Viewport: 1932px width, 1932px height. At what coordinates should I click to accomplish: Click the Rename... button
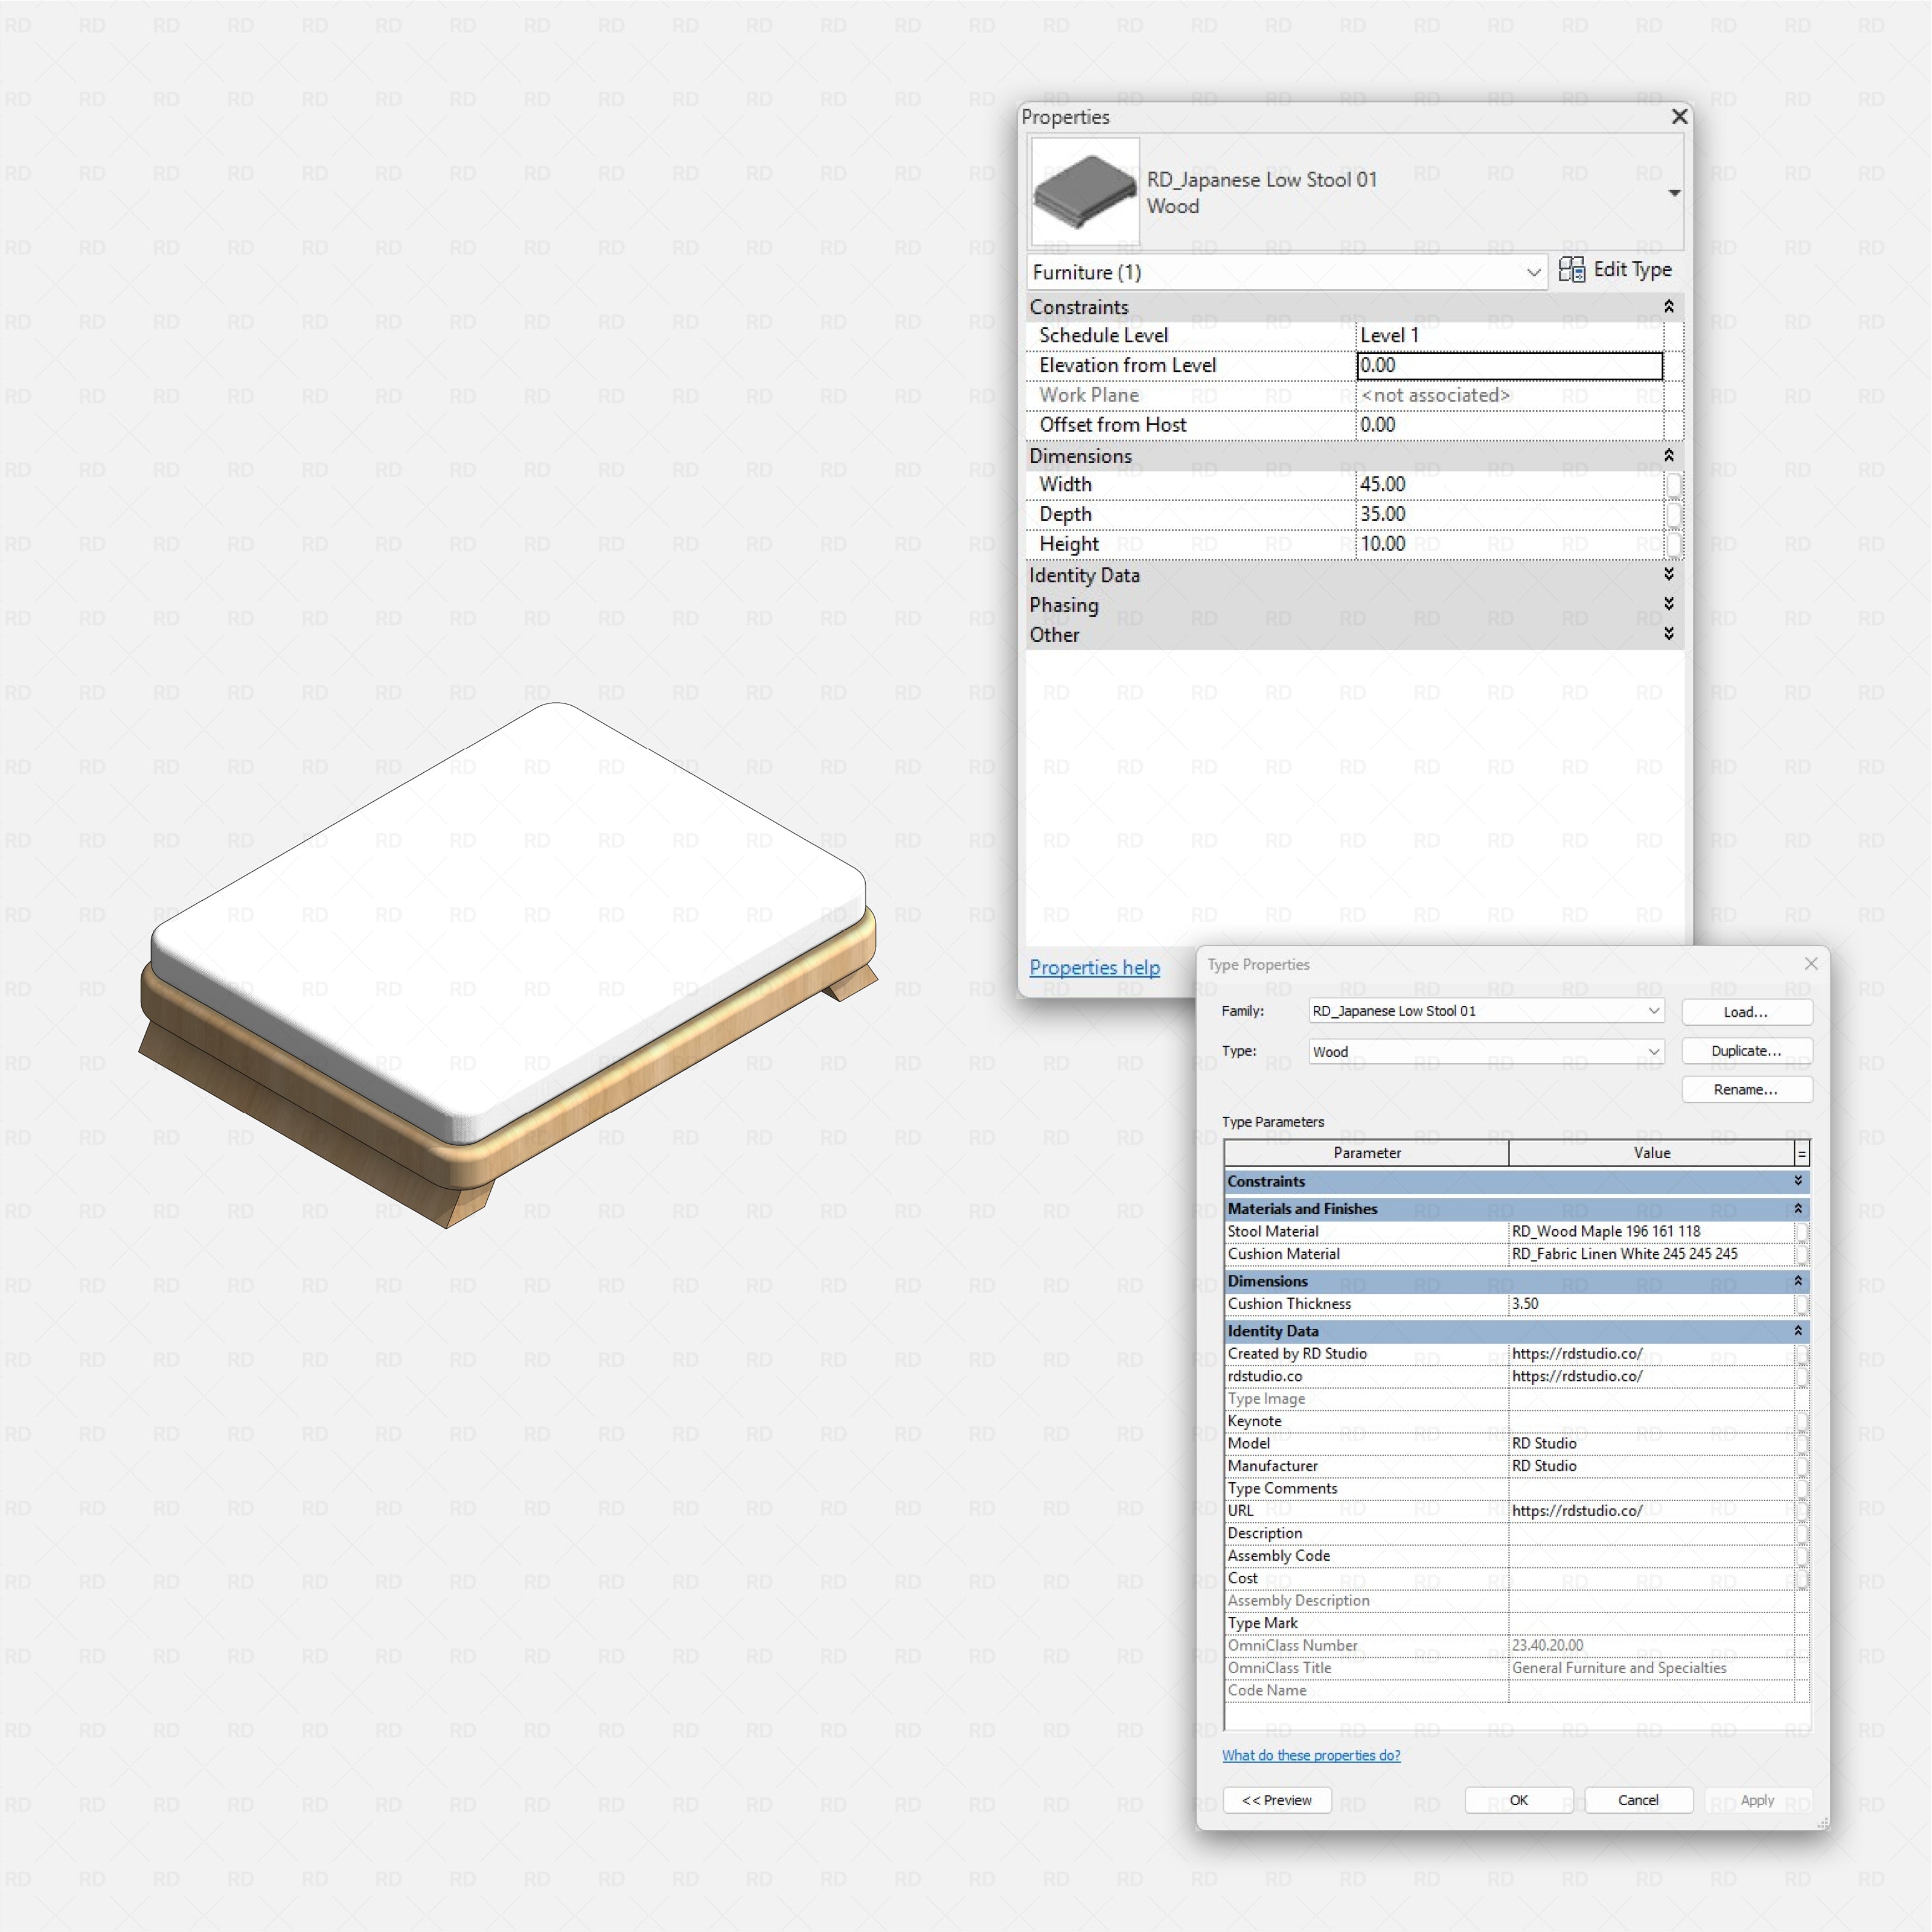1746,1090
